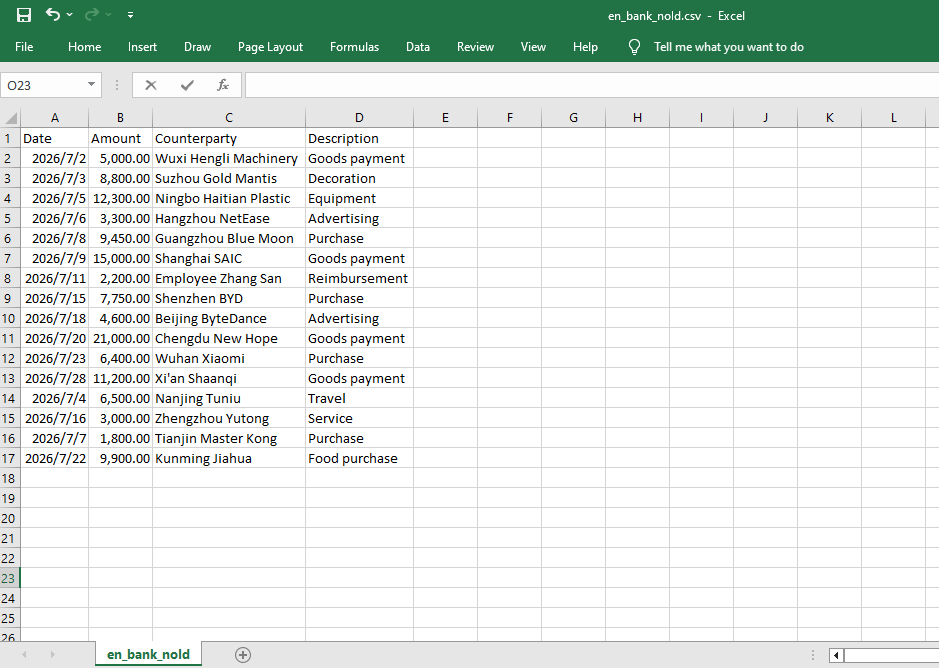Image resolution: width=939 pixels, height=668 pixels.
Task: Open the File tab
Action: click(x=24, y=47)
